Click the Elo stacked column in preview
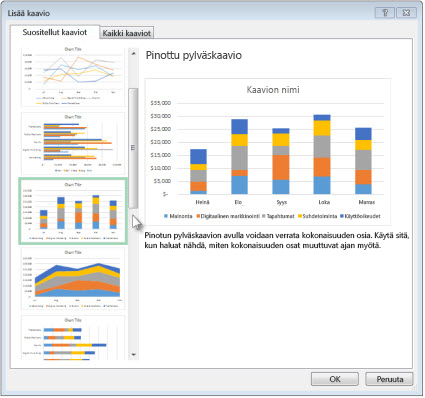 [x=239, y=157]
